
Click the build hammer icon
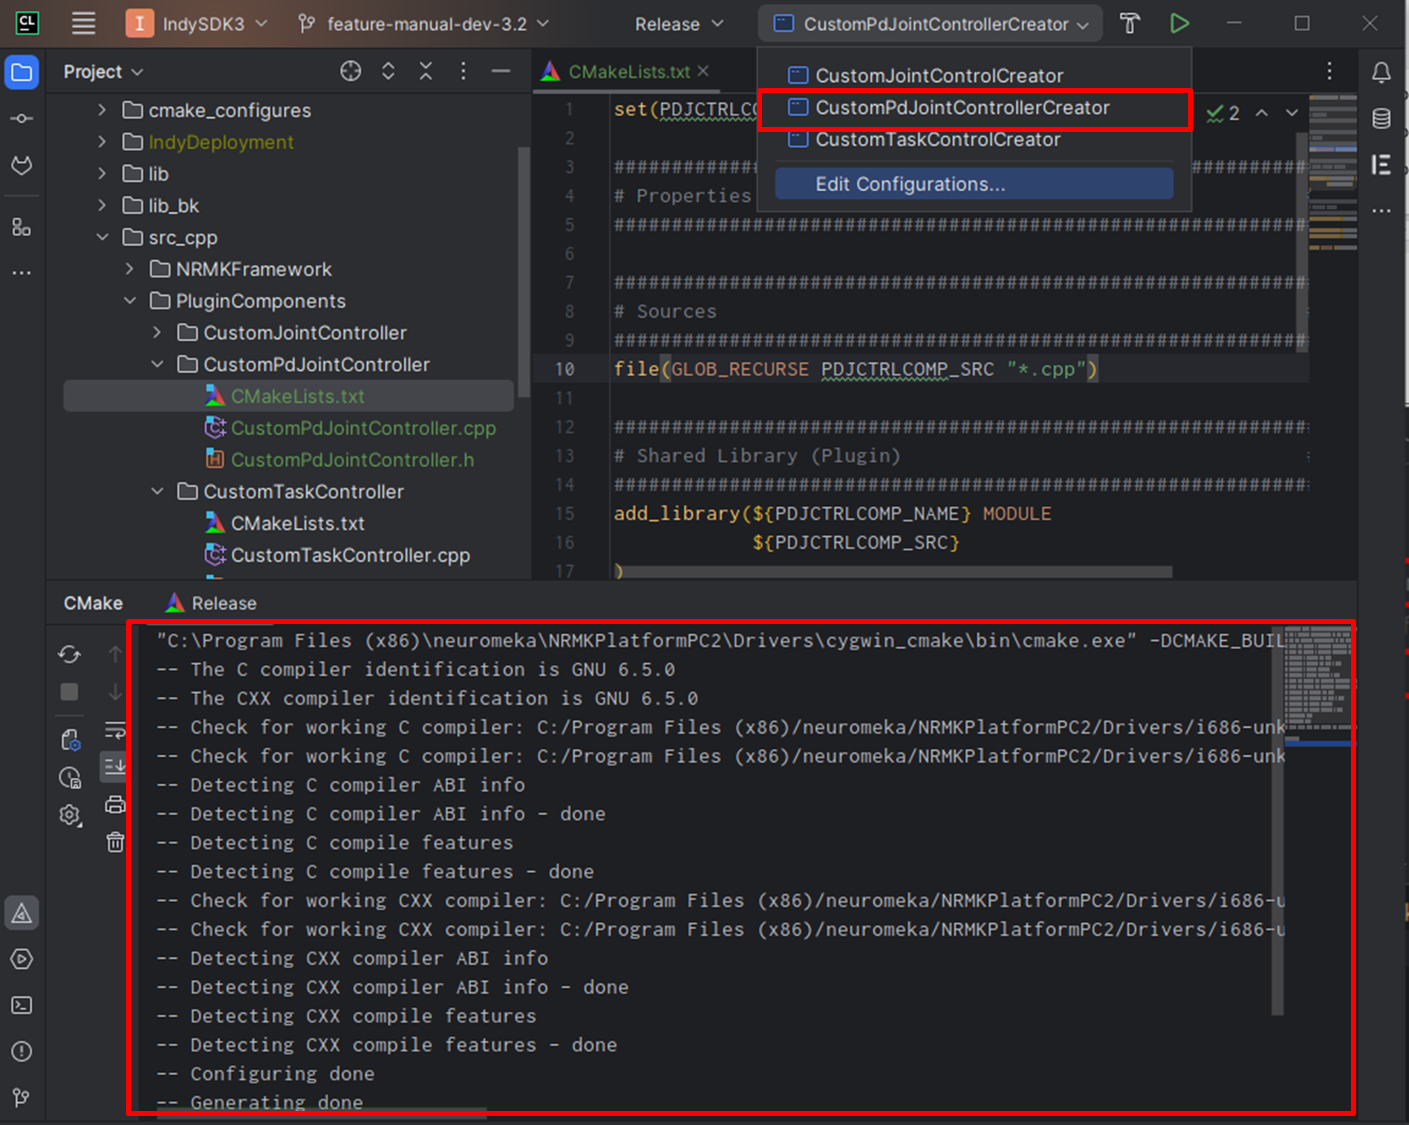click(x=1130, y=23)
